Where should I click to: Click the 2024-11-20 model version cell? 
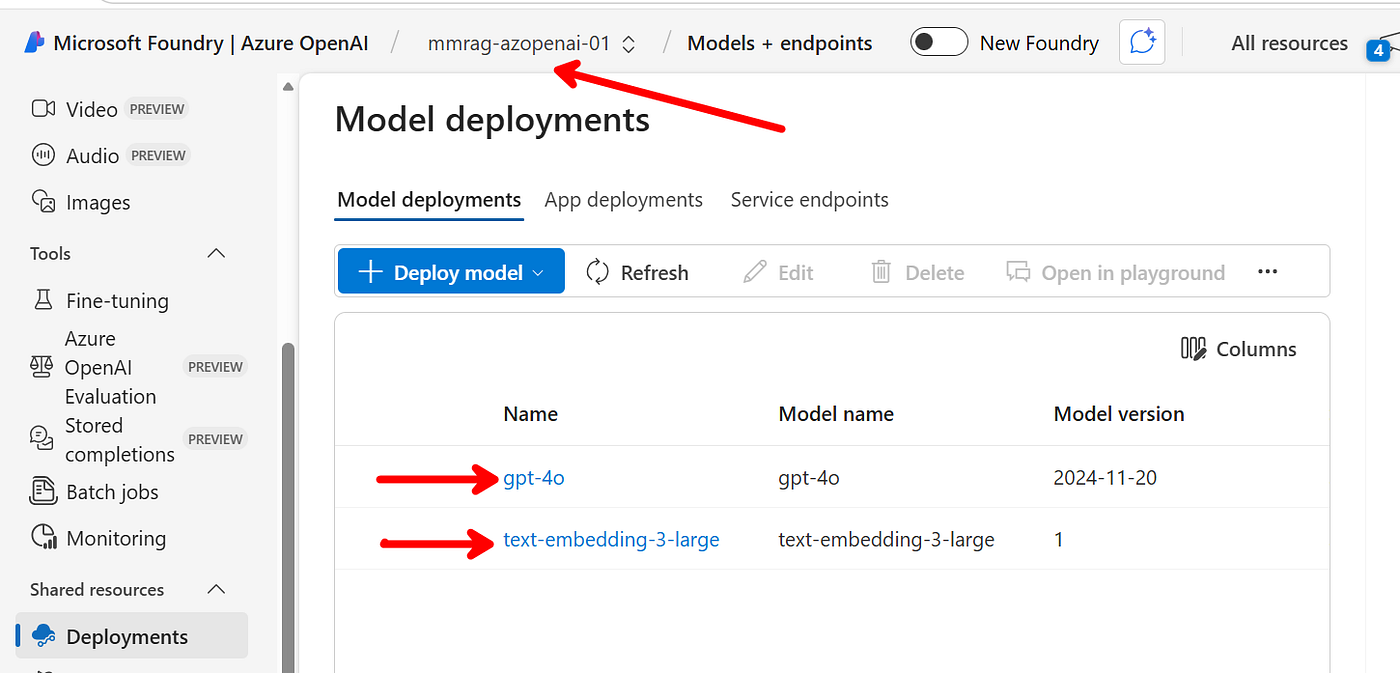tap(1105, 478)
